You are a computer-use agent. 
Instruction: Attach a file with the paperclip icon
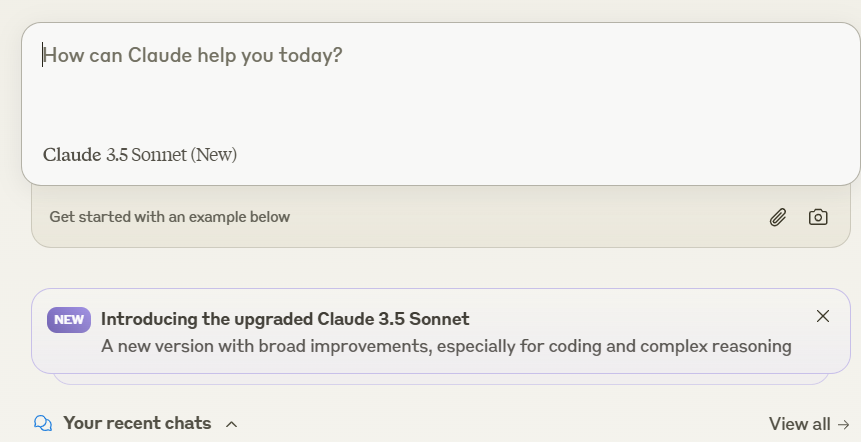coord(778,217)
